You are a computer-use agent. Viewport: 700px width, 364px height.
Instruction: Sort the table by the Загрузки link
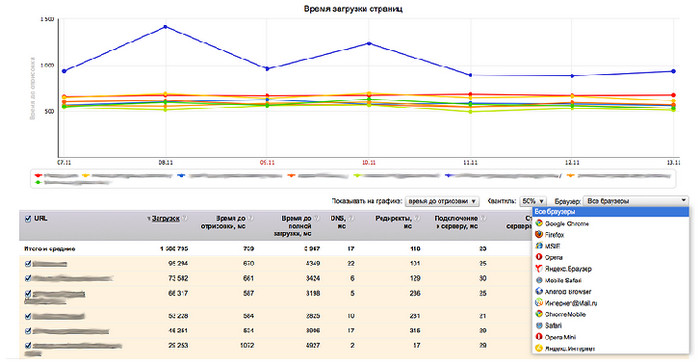click(166, 218)
